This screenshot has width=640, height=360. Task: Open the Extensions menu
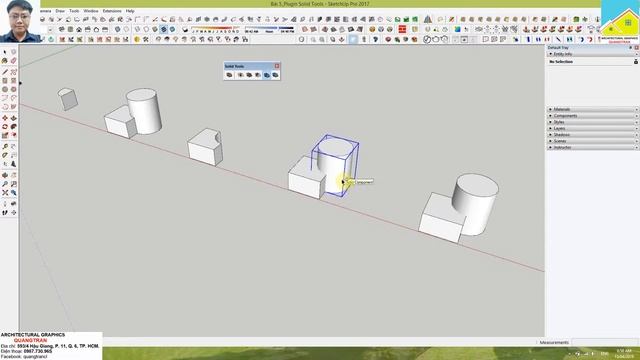point(112,11)
